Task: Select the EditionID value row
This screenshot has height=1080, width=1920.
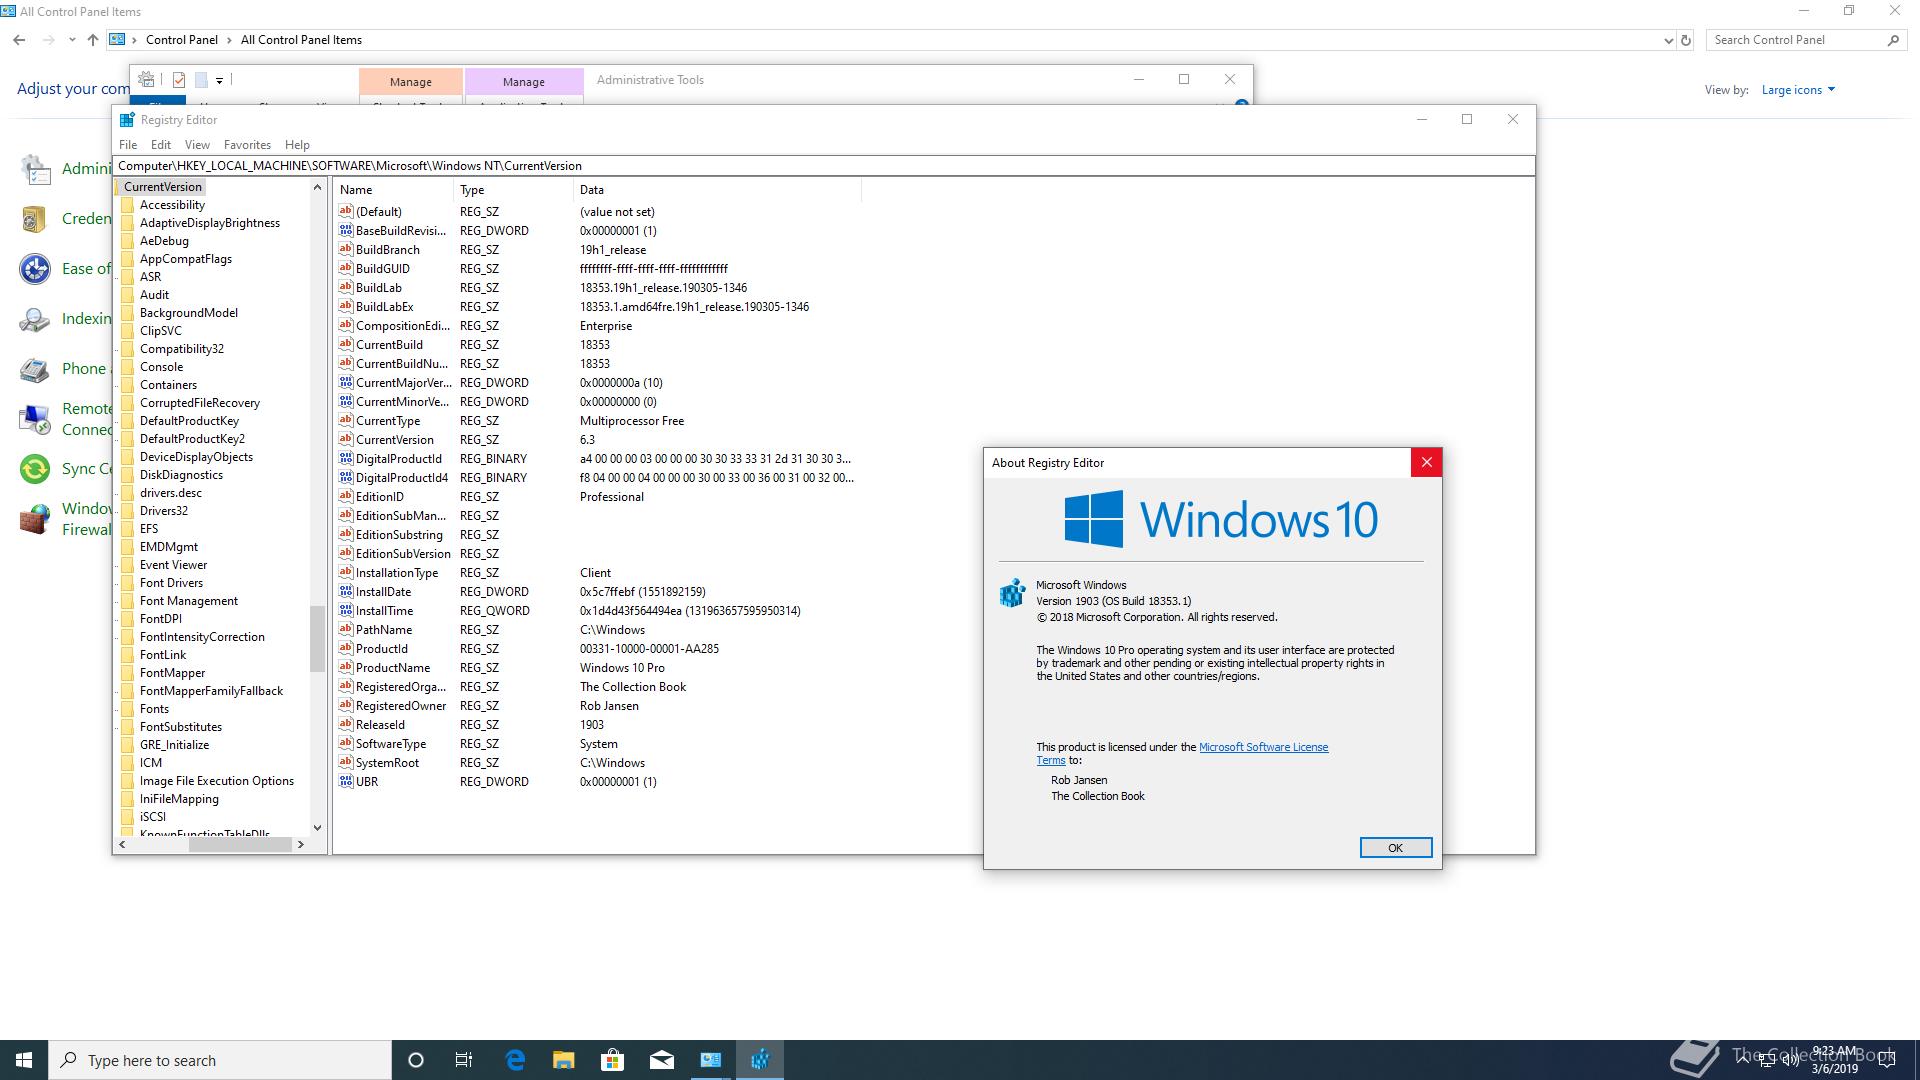Action: [x=598, y=497]
